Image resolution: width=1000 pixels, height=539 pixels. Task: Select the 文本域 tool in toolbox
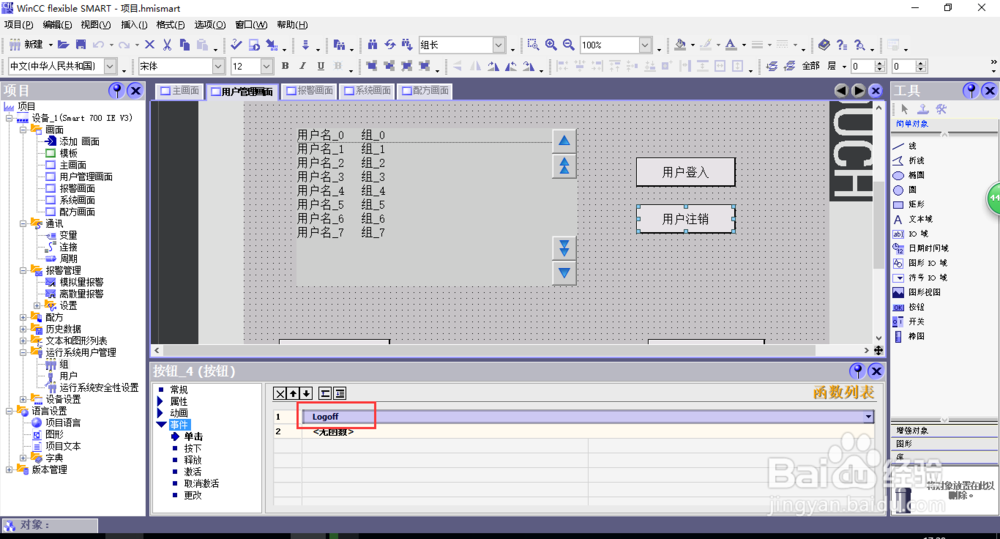(920, 219)
